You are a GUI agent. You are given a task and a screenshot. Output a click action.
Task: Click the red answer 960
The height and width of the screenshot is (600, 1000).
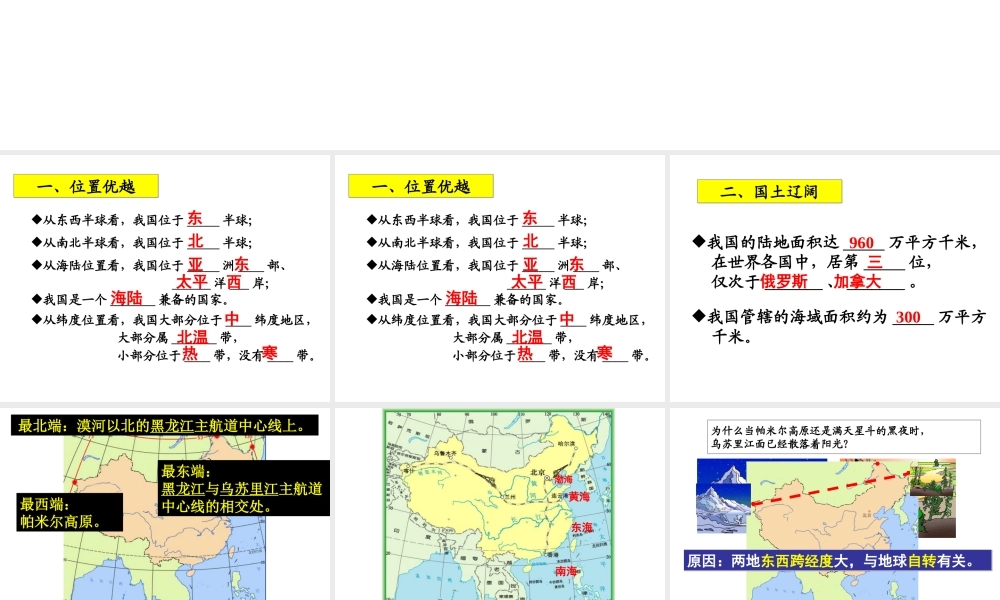click(861, 243)
